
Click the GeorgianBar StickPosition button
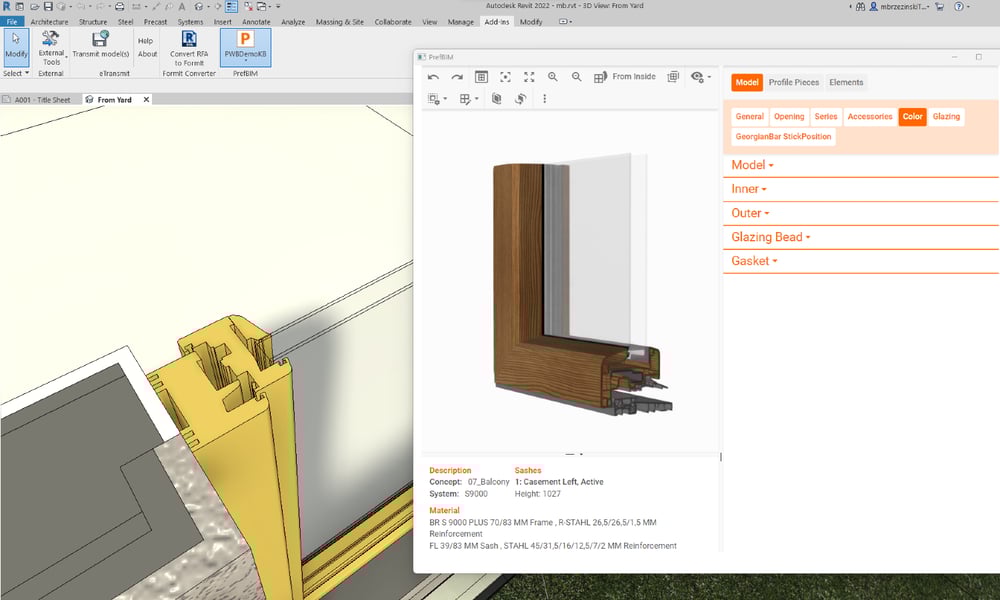(783, 136)
